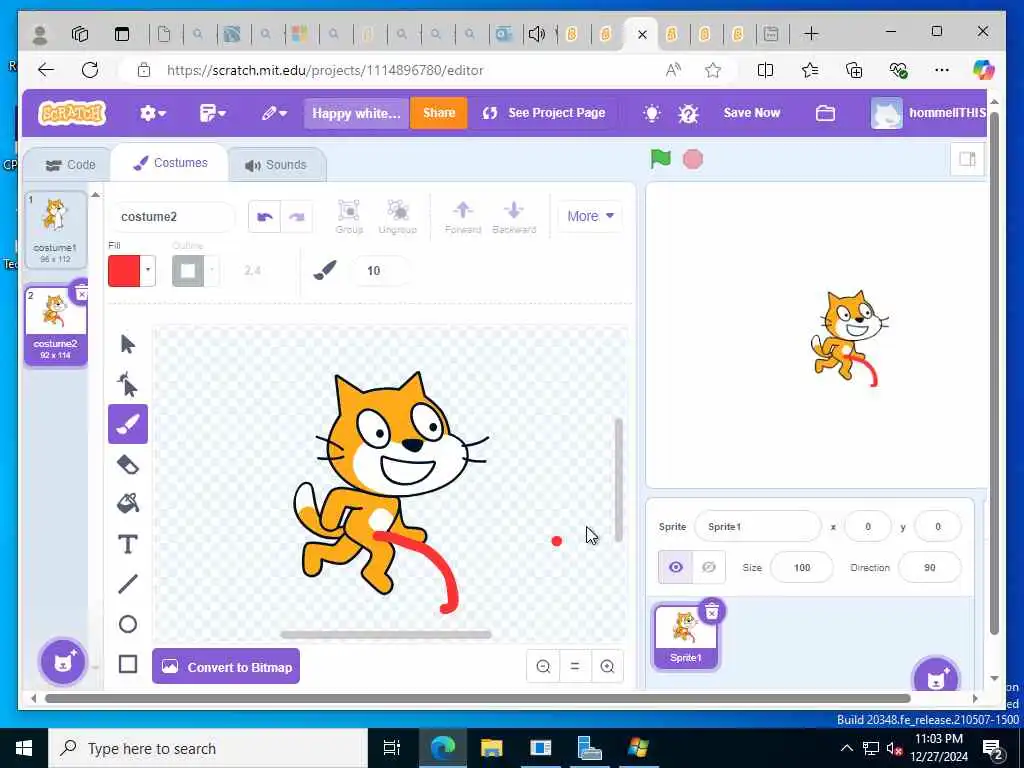
Task: Open the My Stuff folder icon
Action: click(825, 113)
